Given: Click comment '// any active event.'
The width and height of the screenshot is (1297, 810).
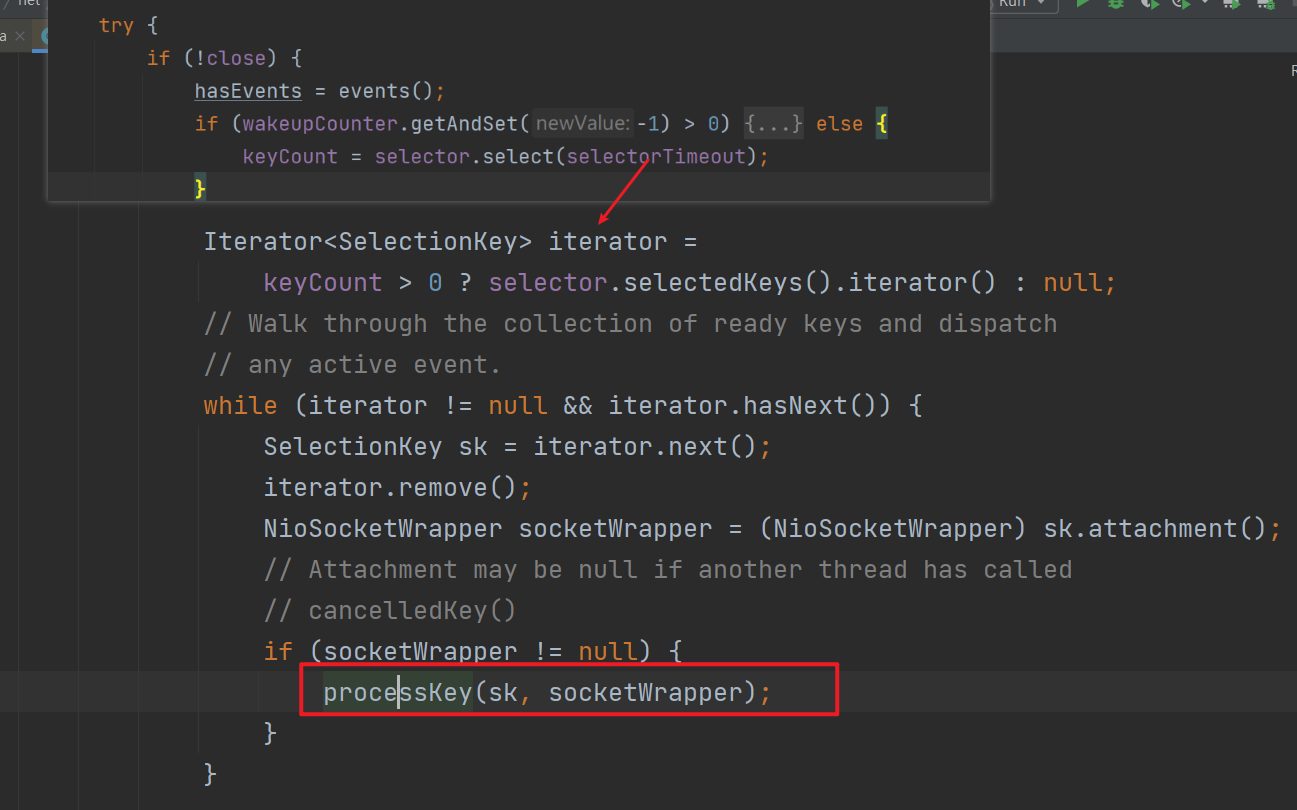Looking at the screenshot, I should (352, 365).
